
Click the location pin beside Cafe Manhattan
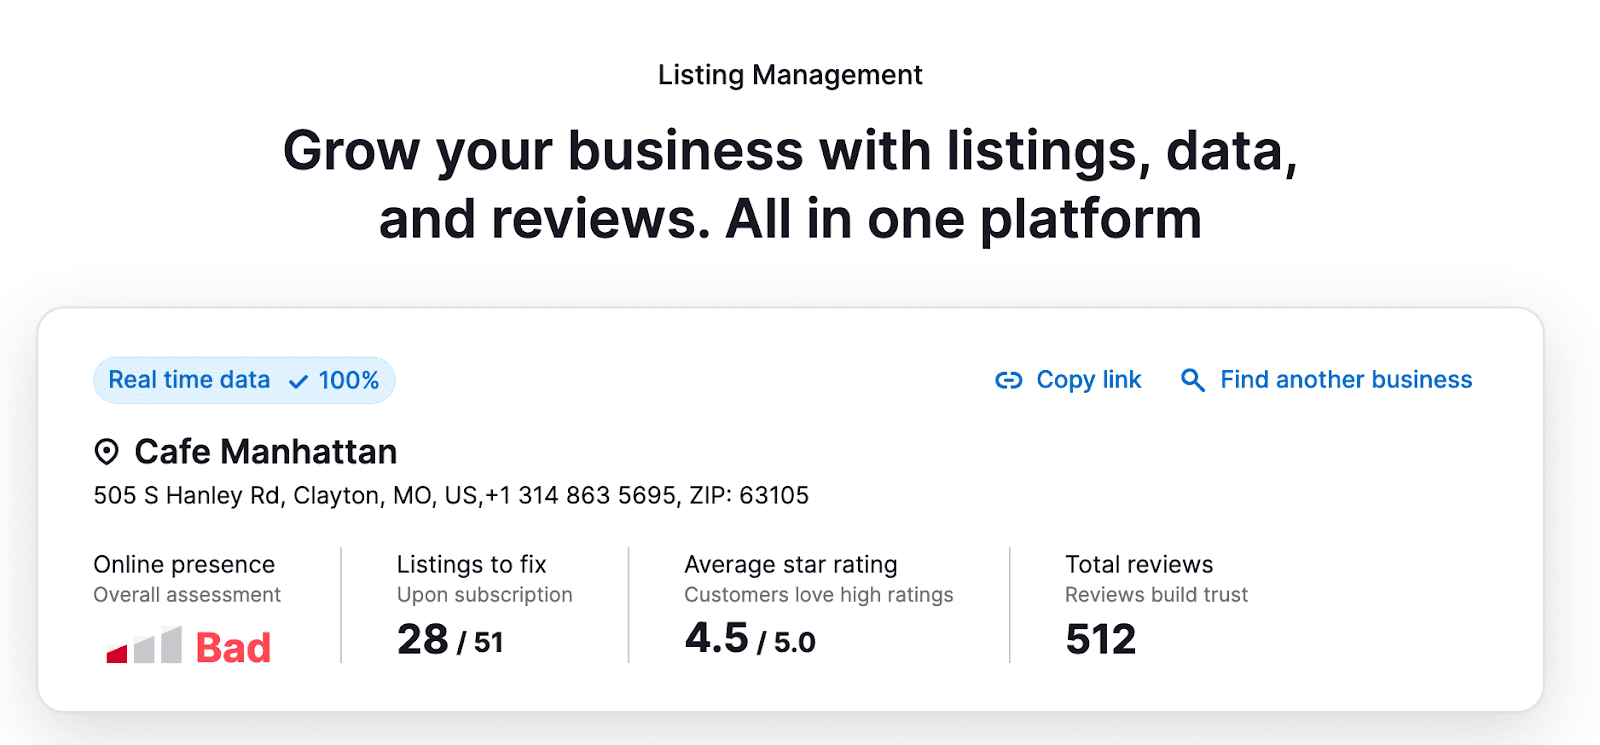point(107,451)
